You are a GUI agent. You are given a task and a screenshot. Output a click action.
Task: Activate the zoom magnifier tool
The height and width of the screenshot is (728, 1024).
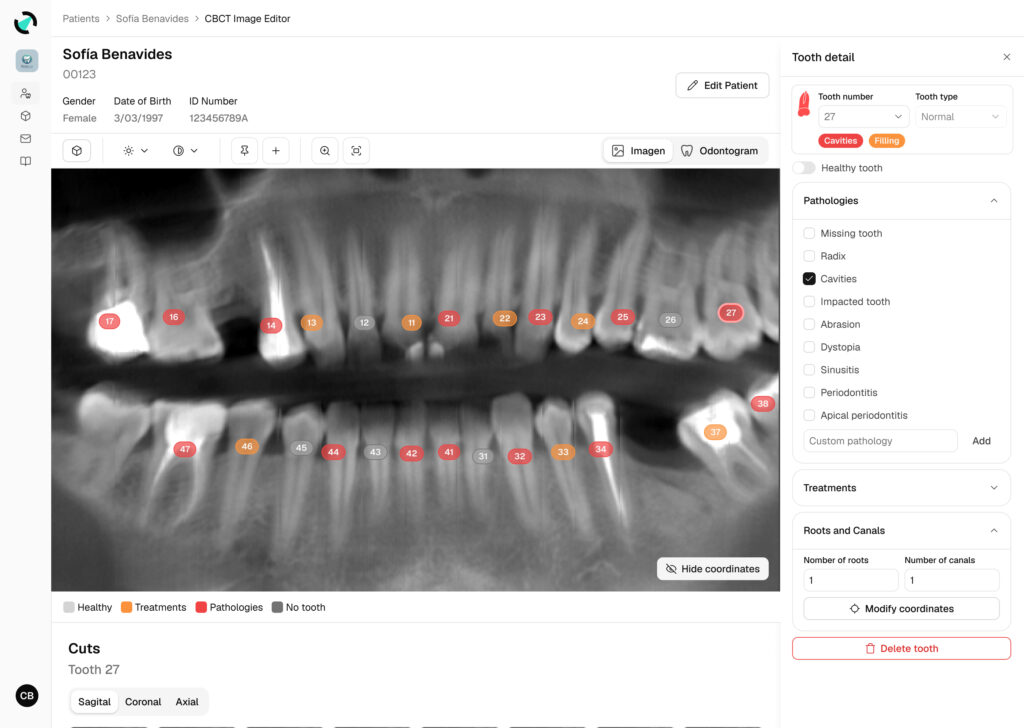click(x=324, y=150)
